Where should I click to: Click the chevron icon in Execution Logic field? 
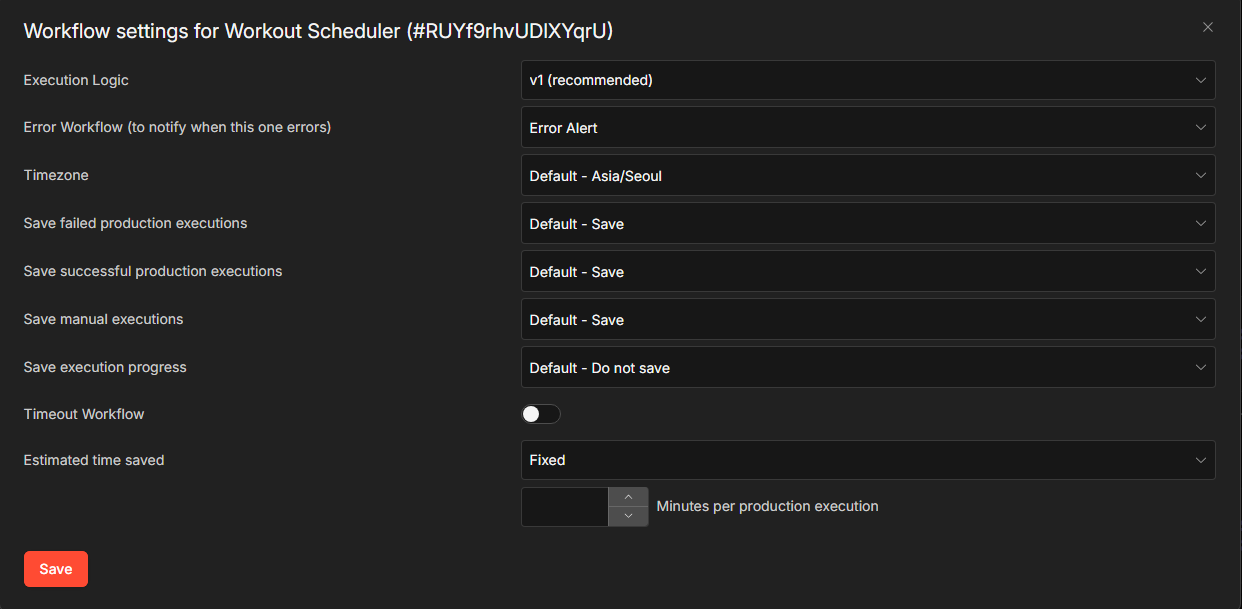coord(1201,80)
